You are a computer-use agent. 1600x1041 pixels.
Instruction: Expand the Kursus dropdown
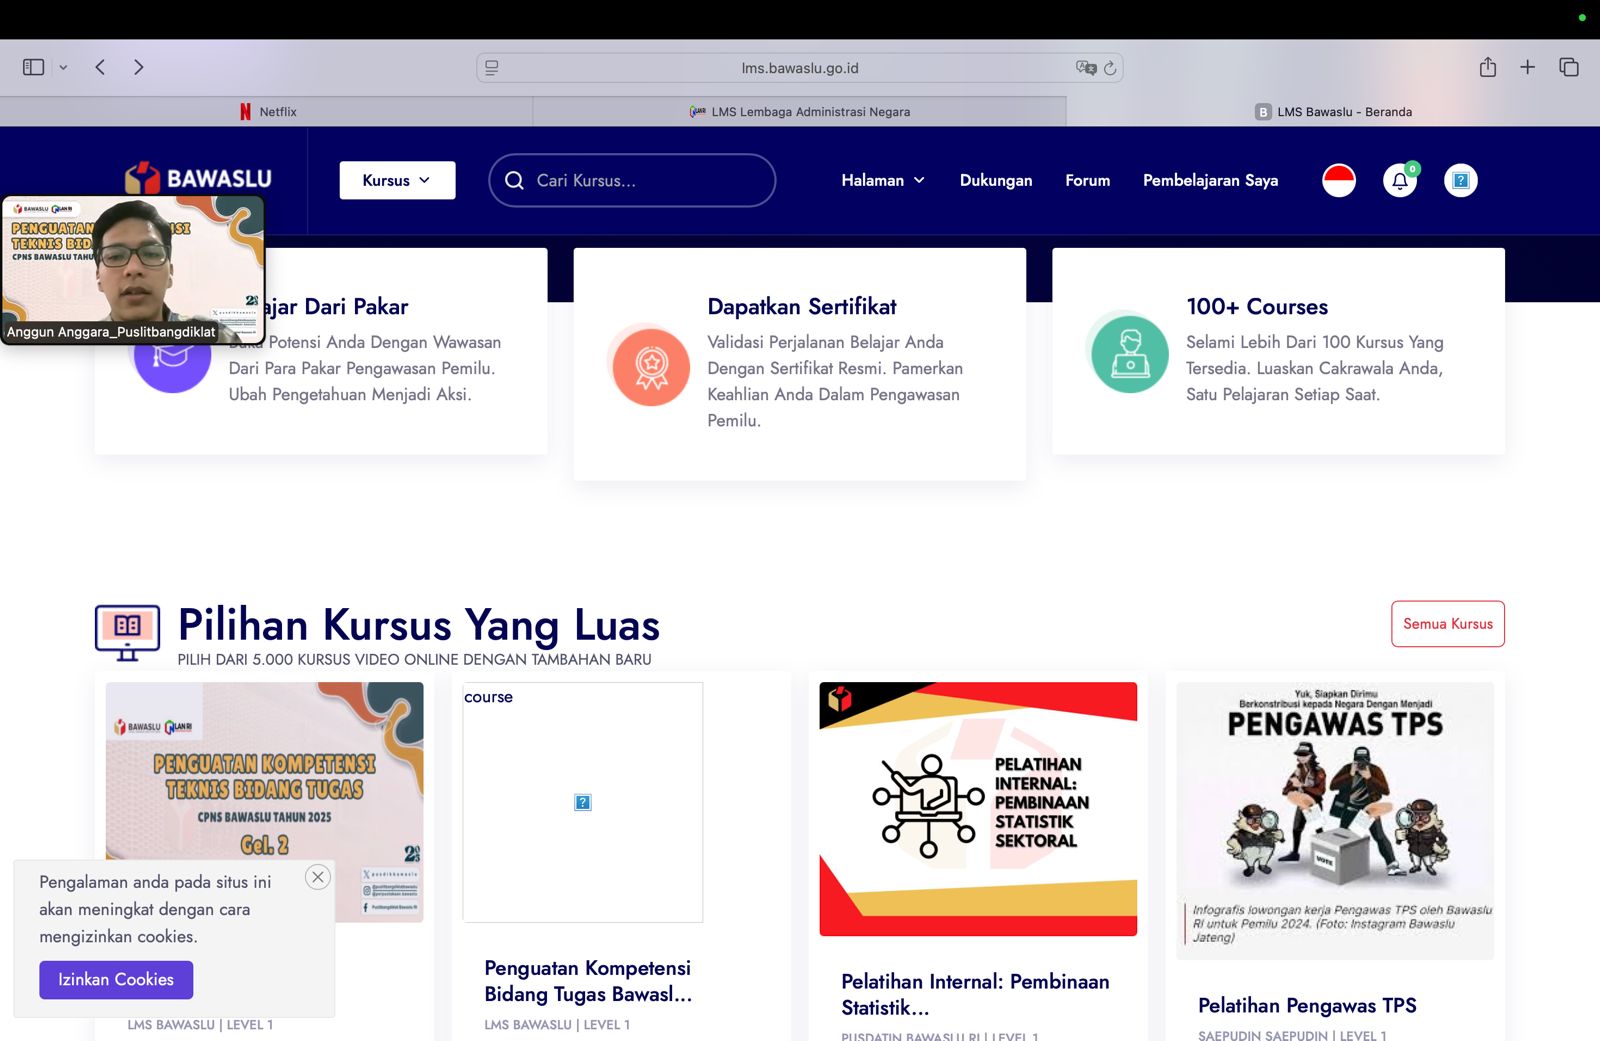pyautogui.click(x=397, y=180)
